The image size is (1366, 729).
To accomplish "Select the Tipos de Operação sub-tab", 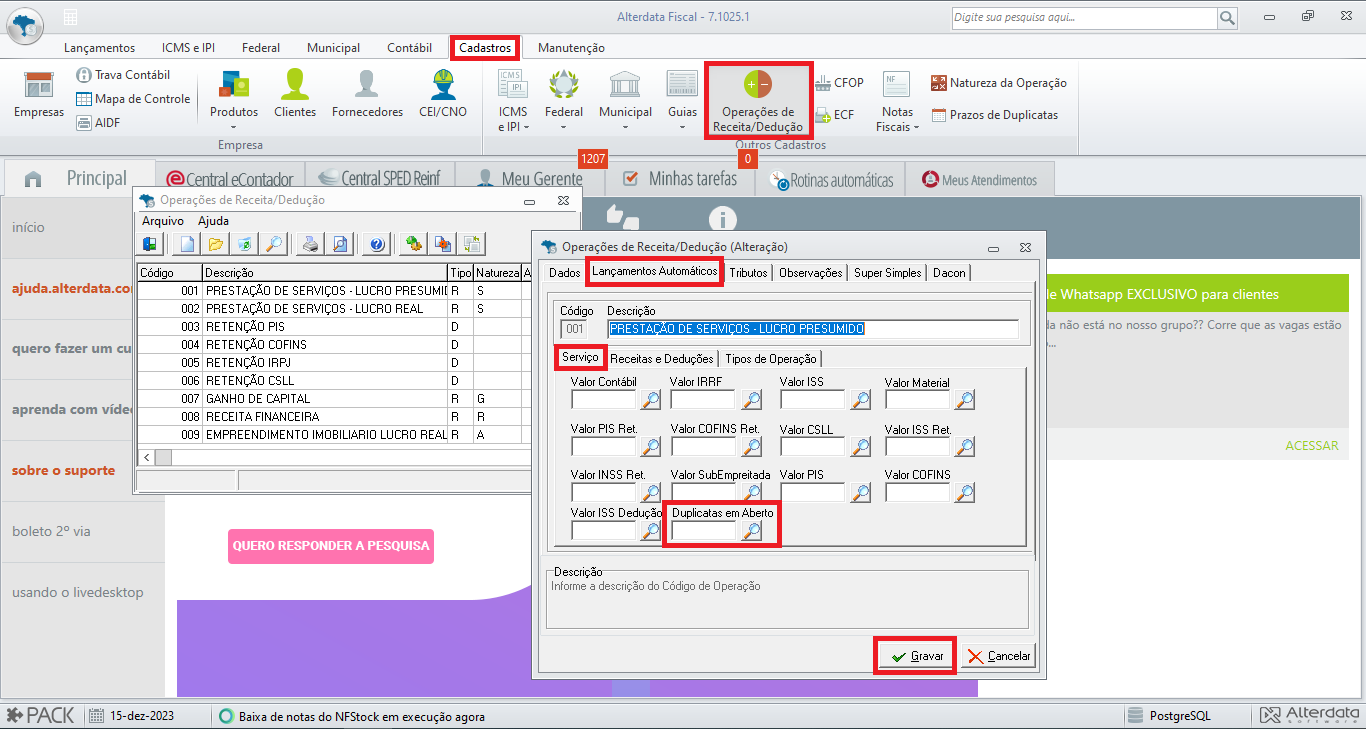I will click(x=771, y=358).
